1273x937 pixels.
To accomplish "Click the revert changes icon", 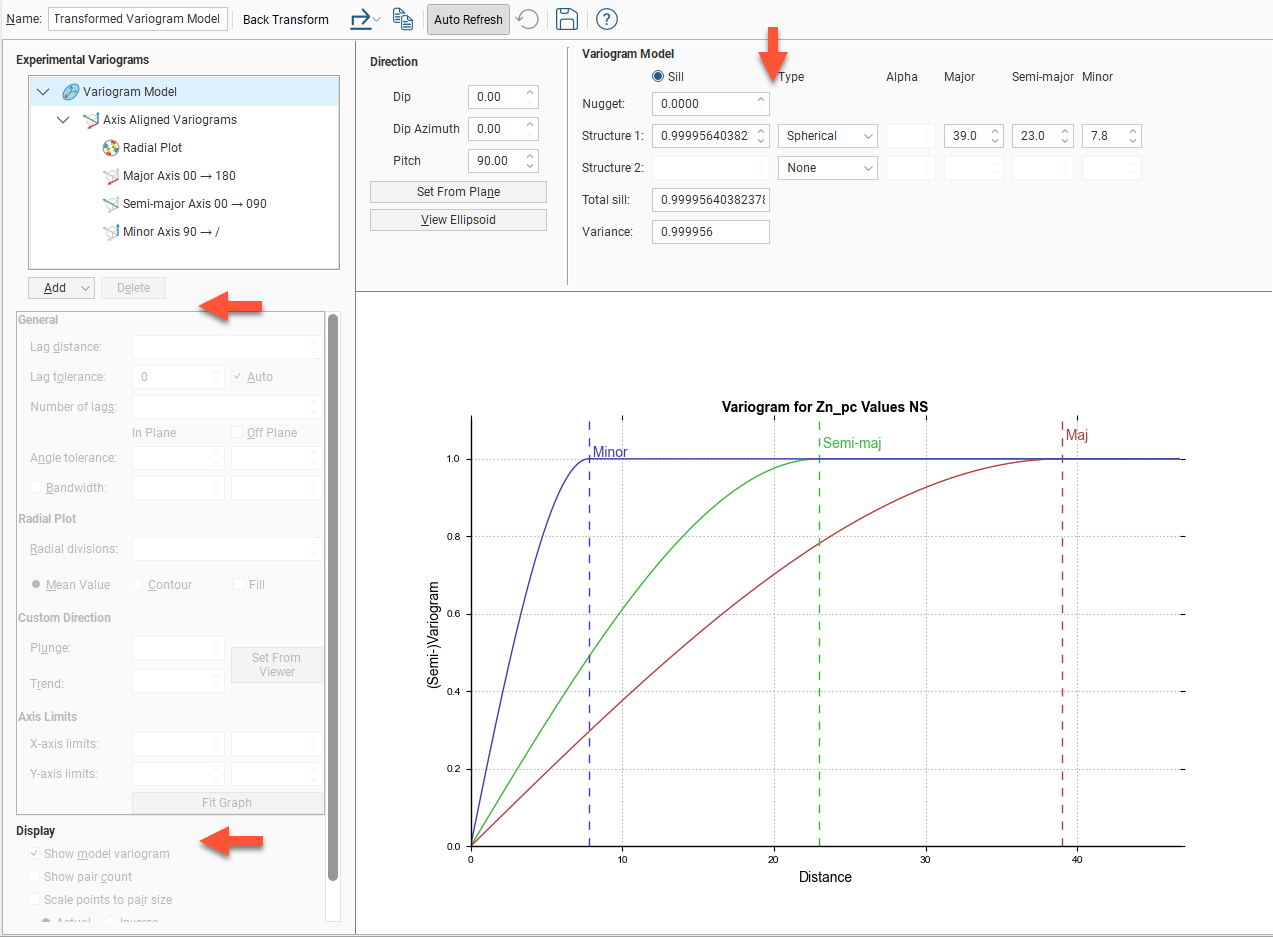I will click(x=527, y=19).
